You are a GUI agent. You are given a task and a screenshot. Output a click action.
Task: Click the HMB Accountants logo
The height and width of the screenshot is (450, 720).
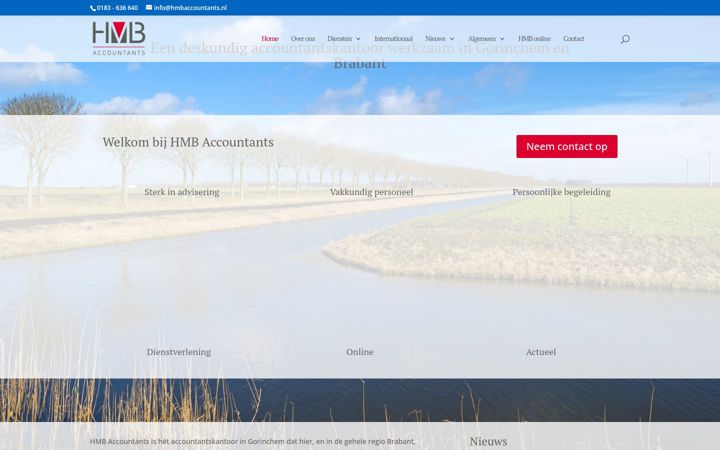click(118, 39)
